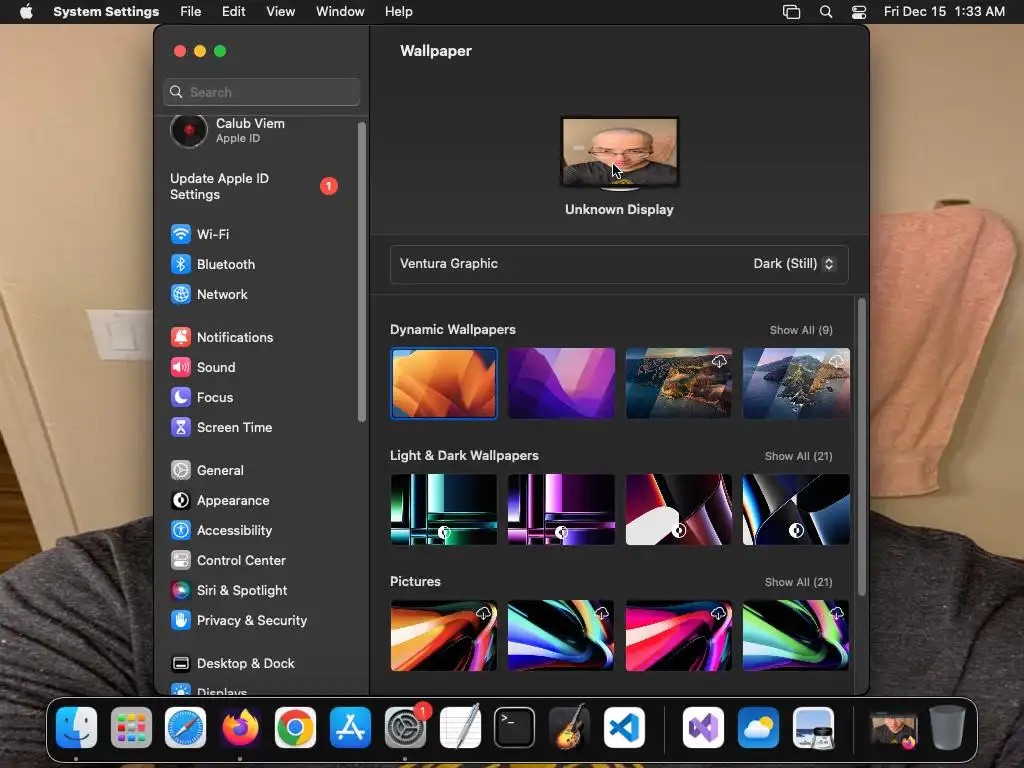Select the orange Ventura dynamic wallpaper
The height and width of the screenshot is (768, 1024).
point(443,383)
